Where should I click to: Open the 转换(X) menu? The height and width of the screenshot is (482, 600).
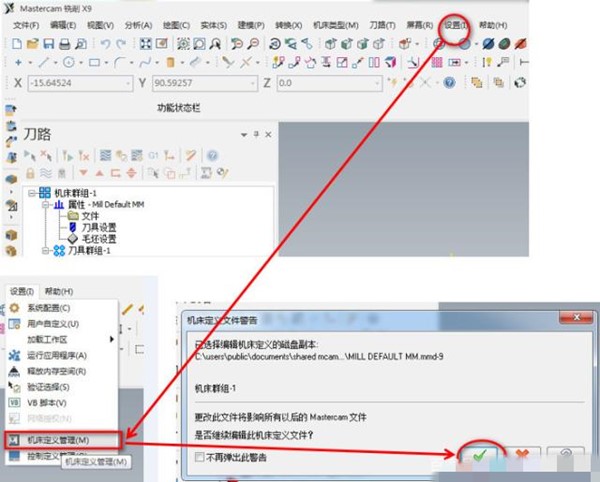(x=289, y=25)
